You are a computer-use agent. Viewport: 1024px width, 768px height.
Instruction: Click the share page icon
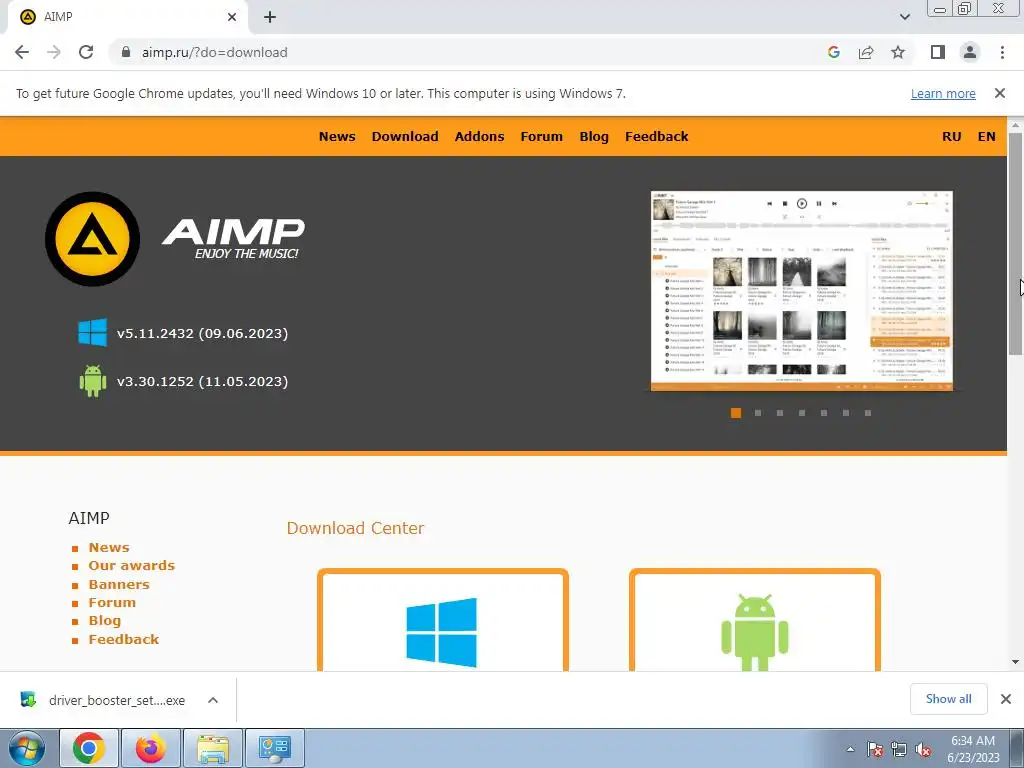(x=866, y=52)
